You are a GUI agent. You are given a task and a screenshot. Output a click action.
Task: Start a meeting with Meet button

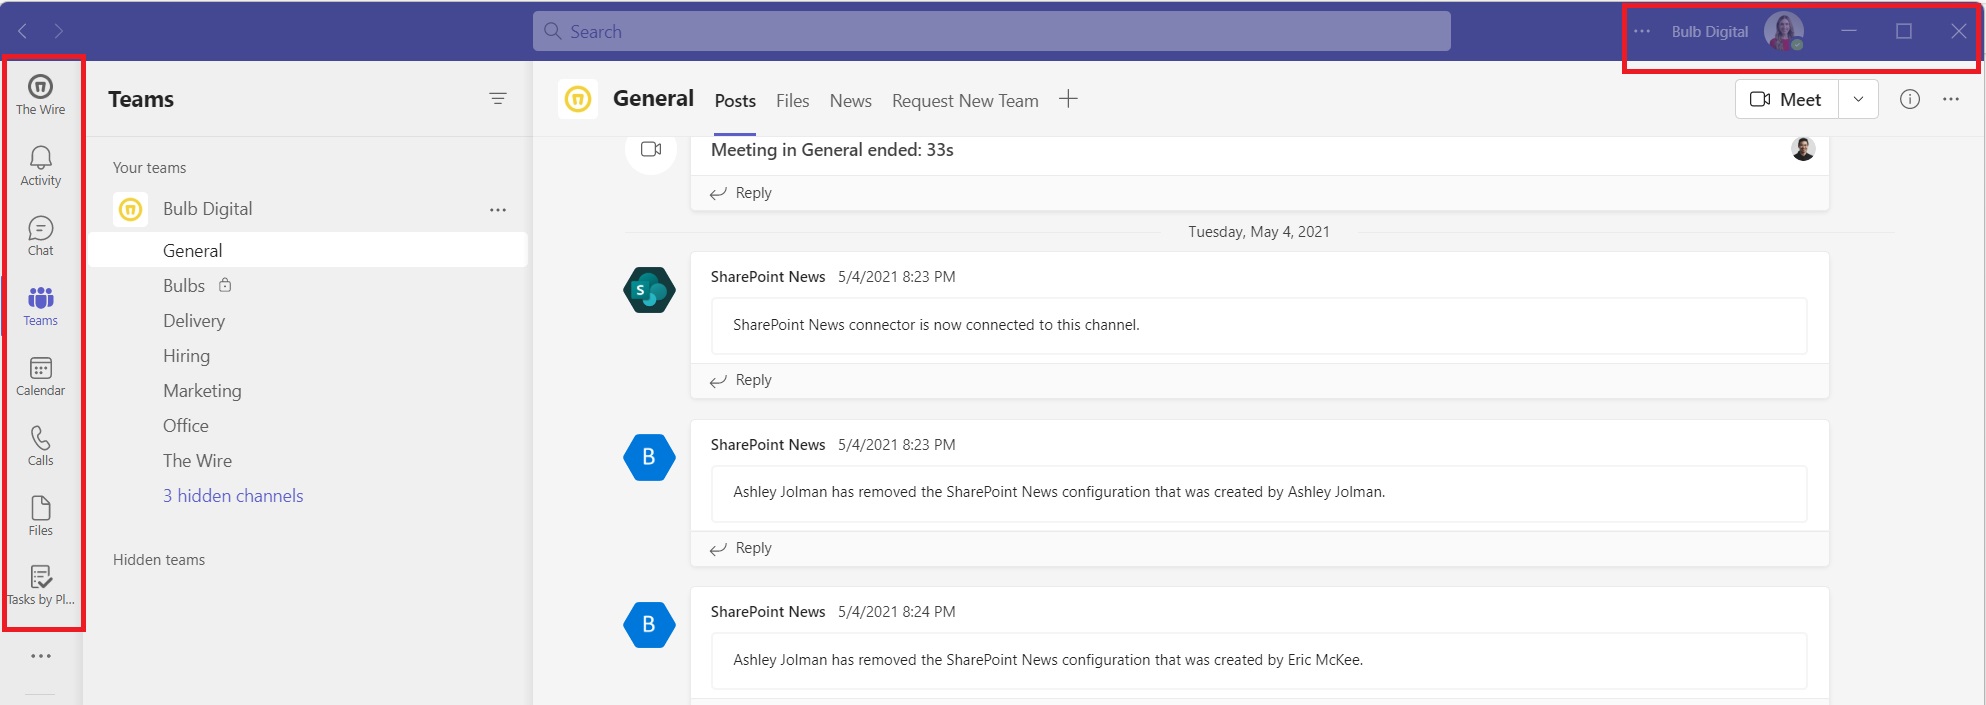(1786, 99)
